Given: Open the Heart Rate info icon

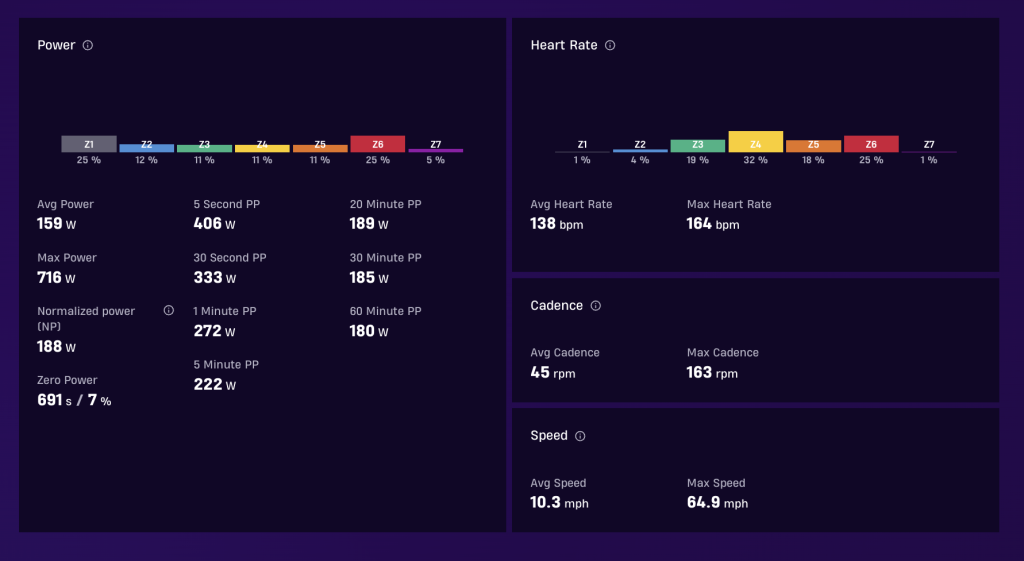Looking at the screenshot, I should point(610,45).
